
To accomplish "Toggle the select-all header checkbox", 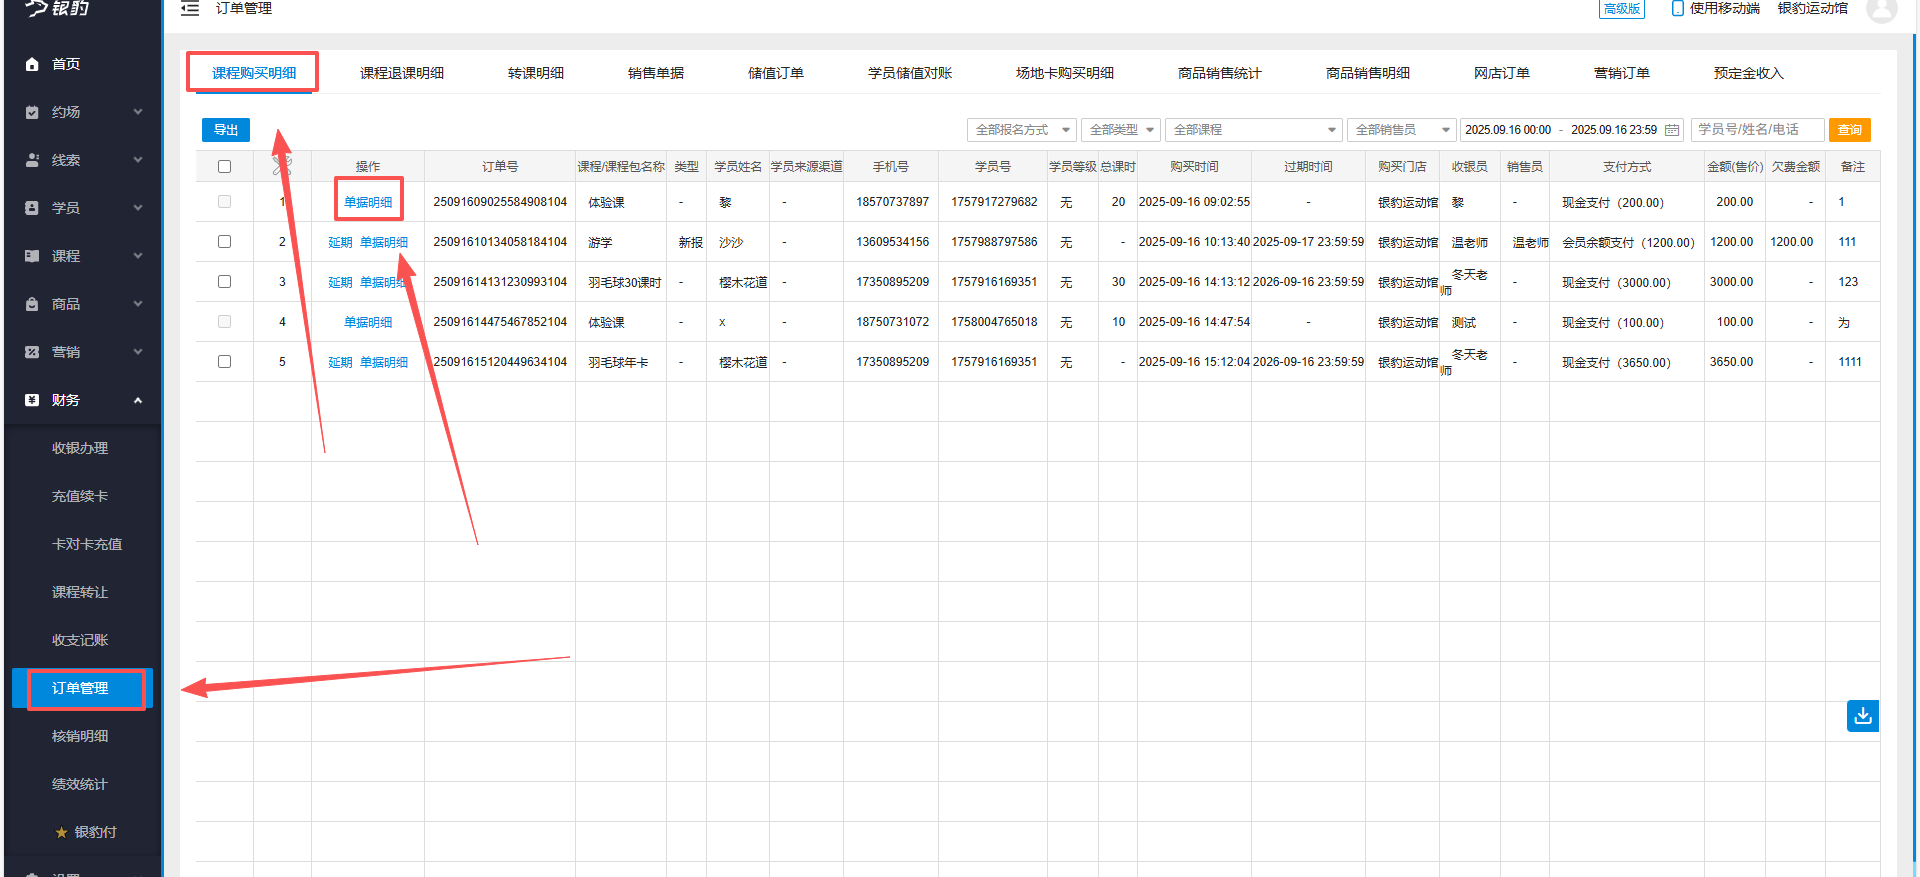I will coord(224,167).
